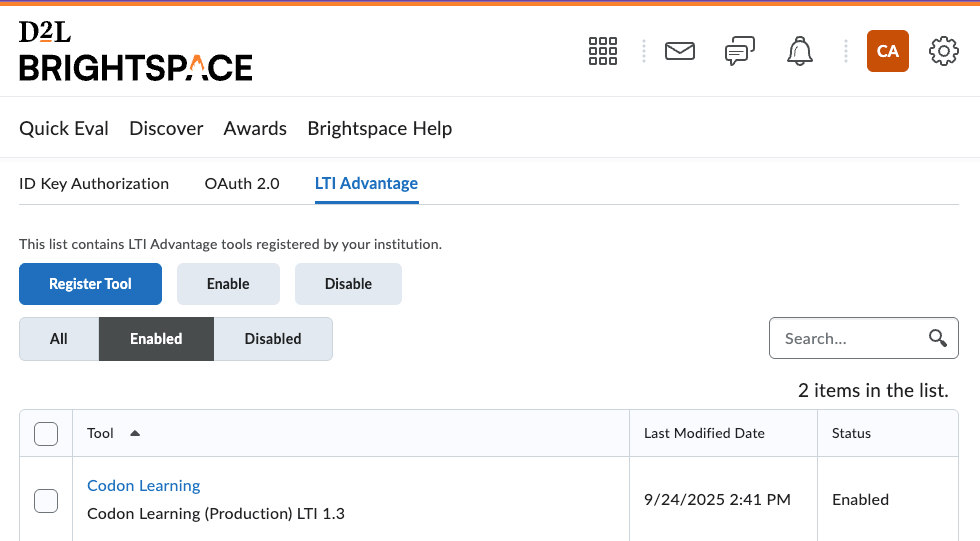Open Discover in the navbar

pos(166,128)
